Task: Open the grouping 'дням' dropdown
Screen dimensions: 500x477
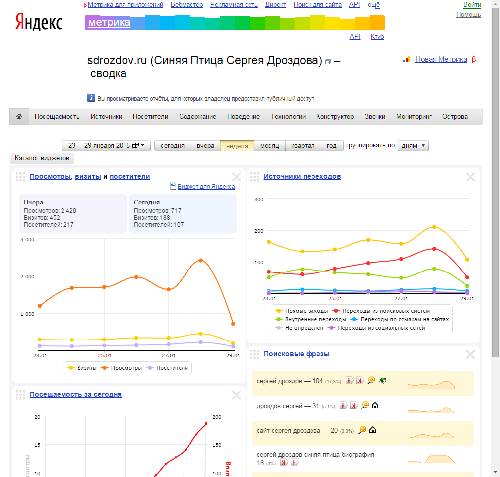Action: pyautogui.click(x=413, y=146)
